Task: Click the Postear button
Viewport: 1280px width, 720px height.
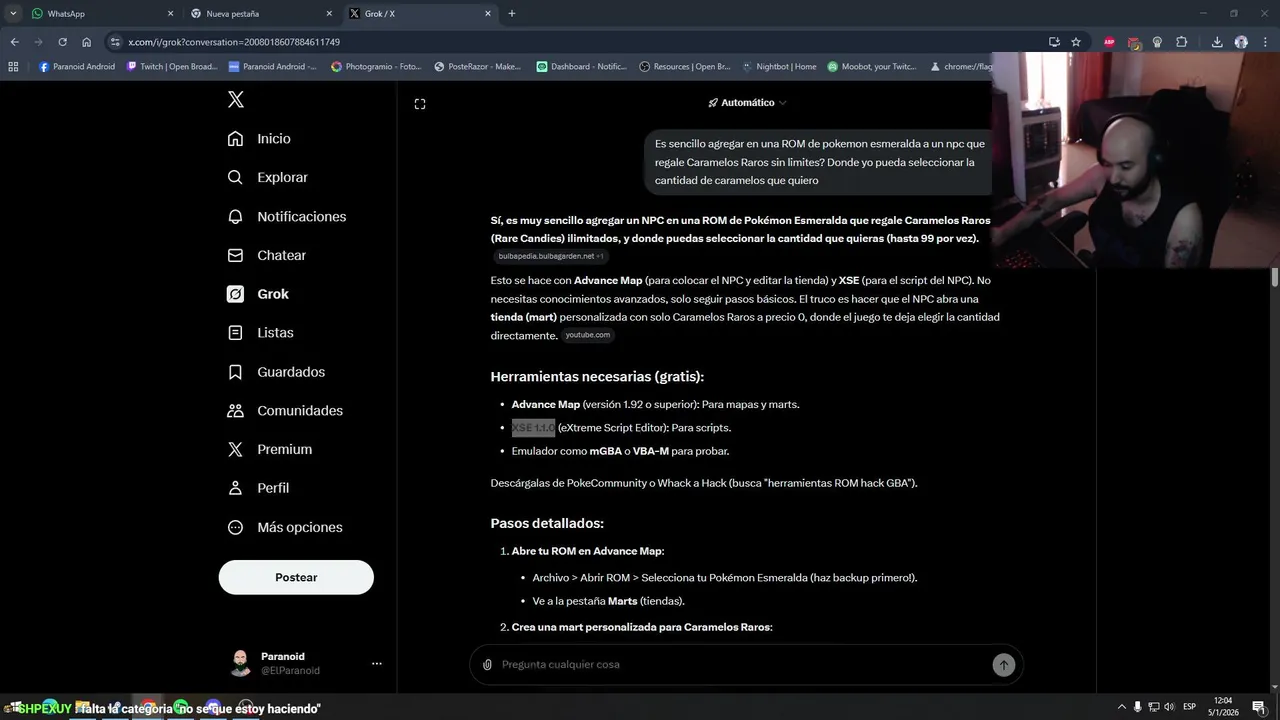Action: pos(296,577)
